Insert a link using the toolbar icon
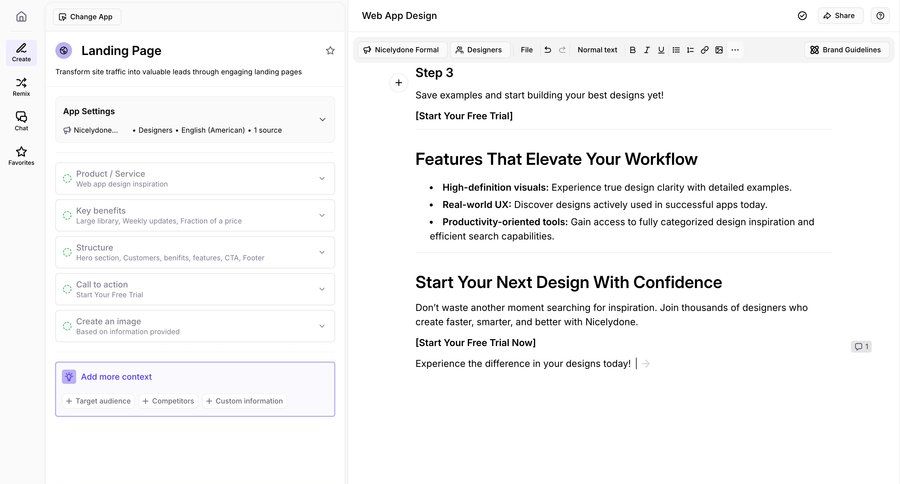This screenshot has height=484, width=900. point(704,50)
